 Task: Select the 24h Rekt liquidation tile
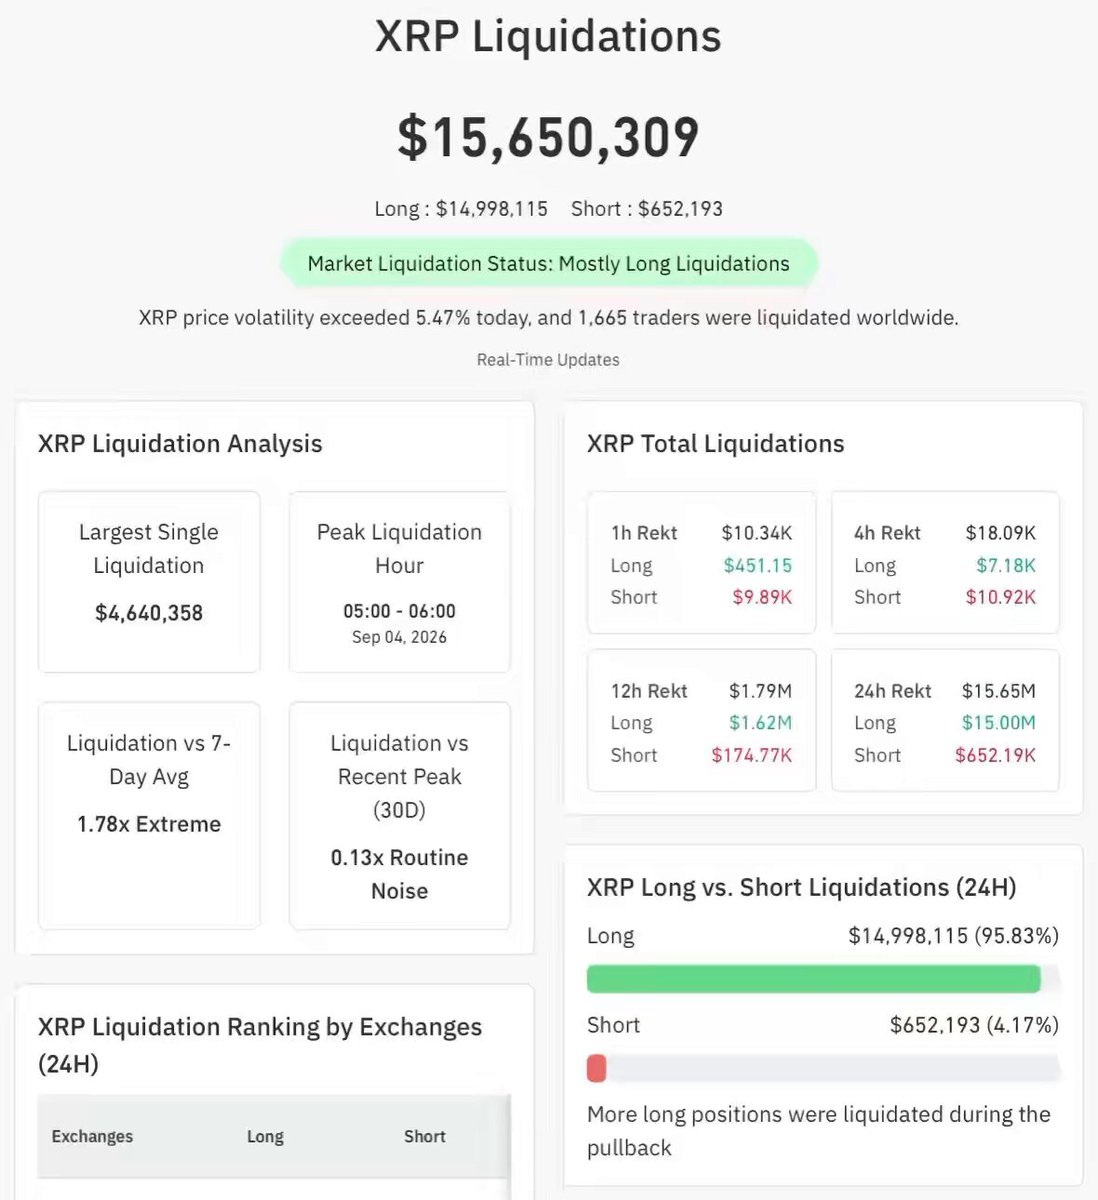coord(945,720)
